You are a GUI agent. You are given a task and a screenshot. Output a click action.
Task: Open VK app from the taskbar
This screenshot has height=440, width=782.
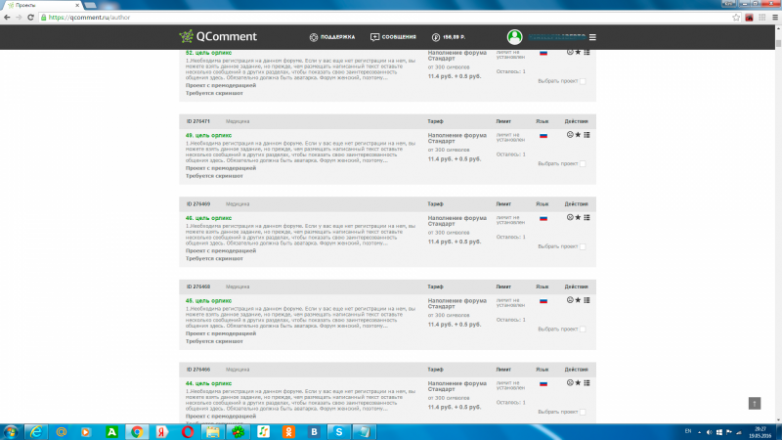click(x=314, y=432)
